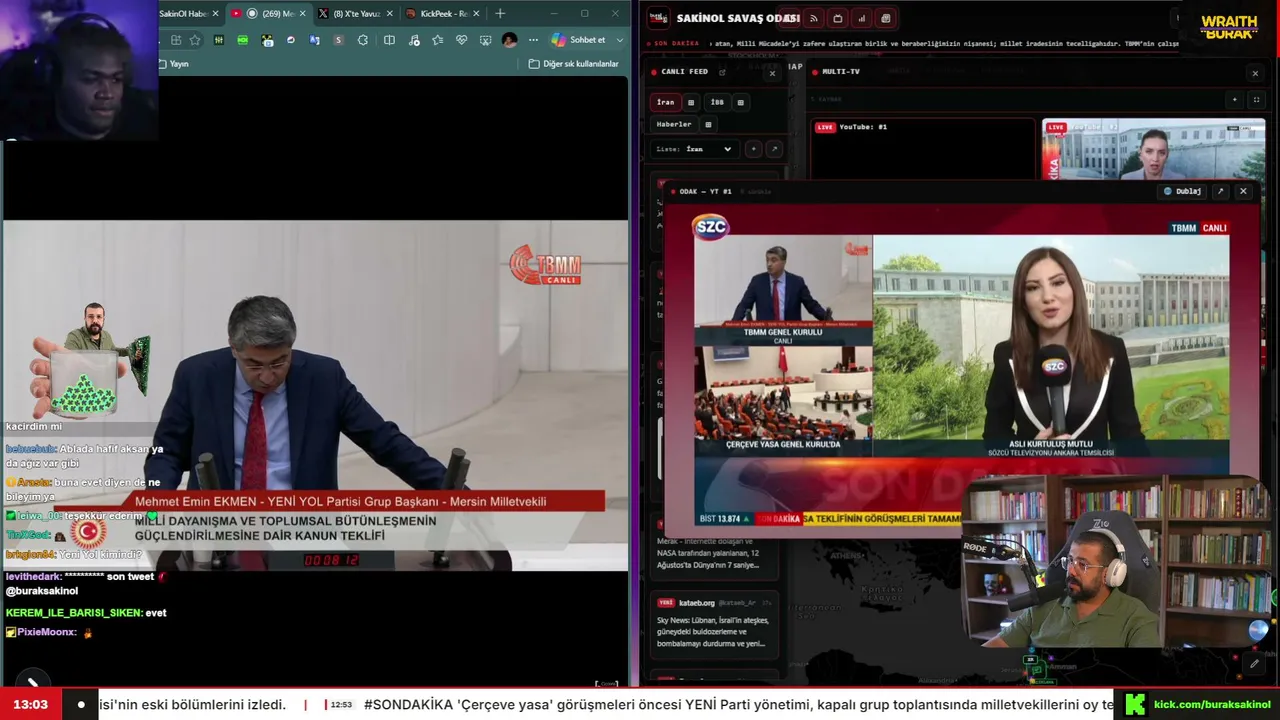This screenshot has height=720, width=1280.
Task: Close the Odak YT #1 player
Action: (1243, 191)
